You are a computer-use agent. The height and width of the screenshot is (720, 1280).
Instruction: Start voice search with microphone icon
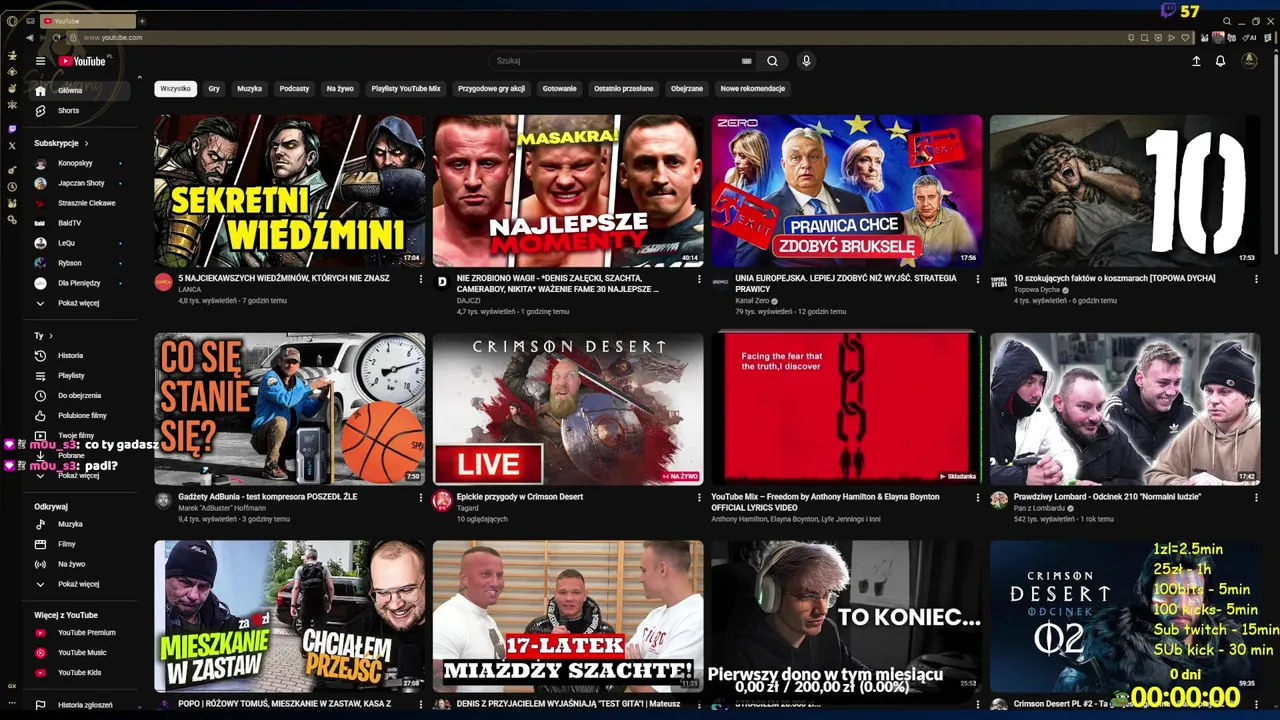click(x=806, y=61)
